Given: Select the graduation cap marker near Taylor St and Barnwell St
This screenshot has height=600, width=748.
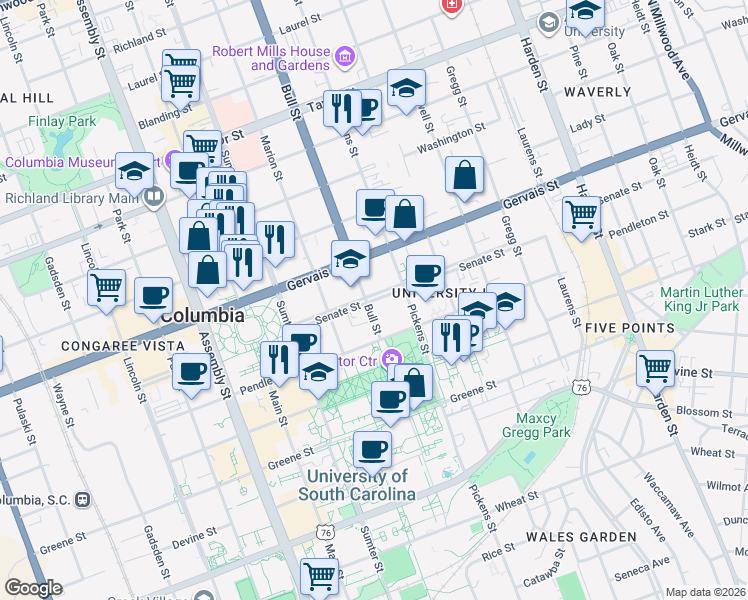Looking at the screenshot, I should [406, 88].
